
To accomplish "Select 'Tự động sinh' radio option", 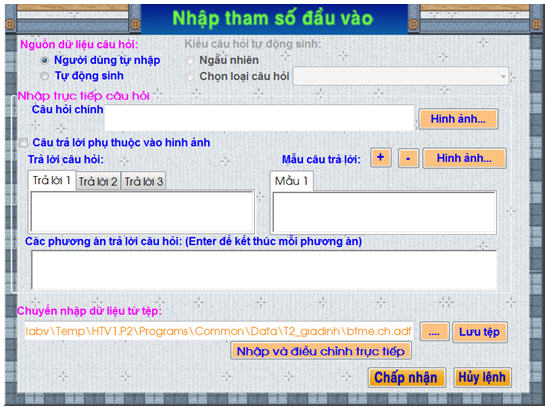I will click(x=45, y=76).
